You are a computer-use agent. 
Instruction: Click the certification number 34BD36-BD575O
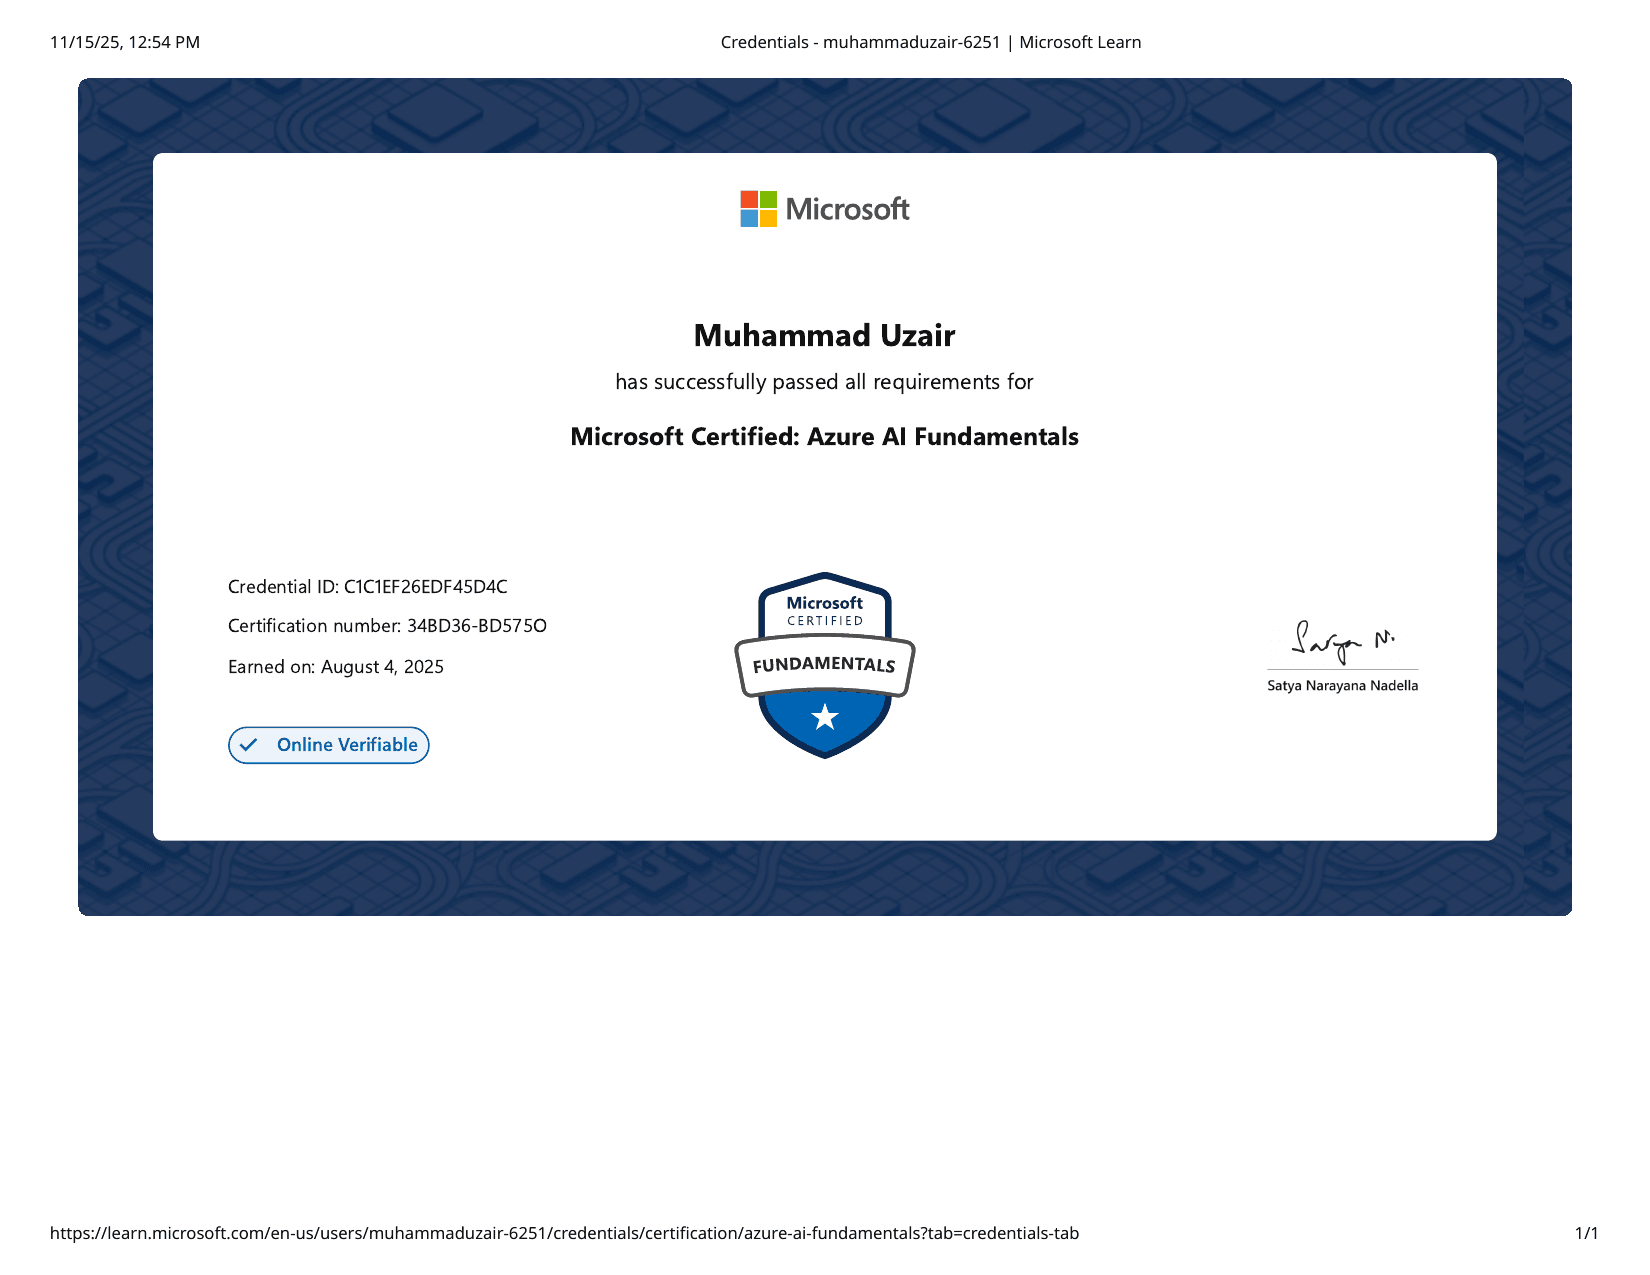[x=477, y=625]
